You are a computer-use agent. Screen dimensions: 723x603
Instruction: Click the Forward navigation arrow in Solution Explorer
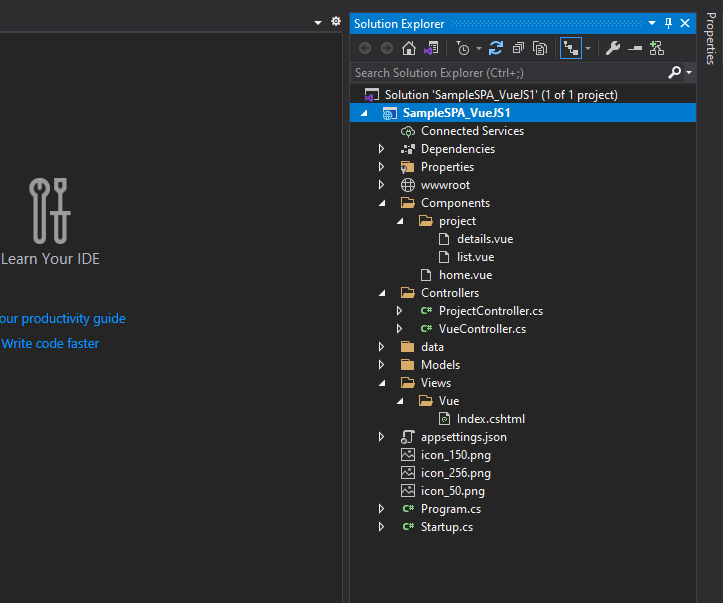387,48
